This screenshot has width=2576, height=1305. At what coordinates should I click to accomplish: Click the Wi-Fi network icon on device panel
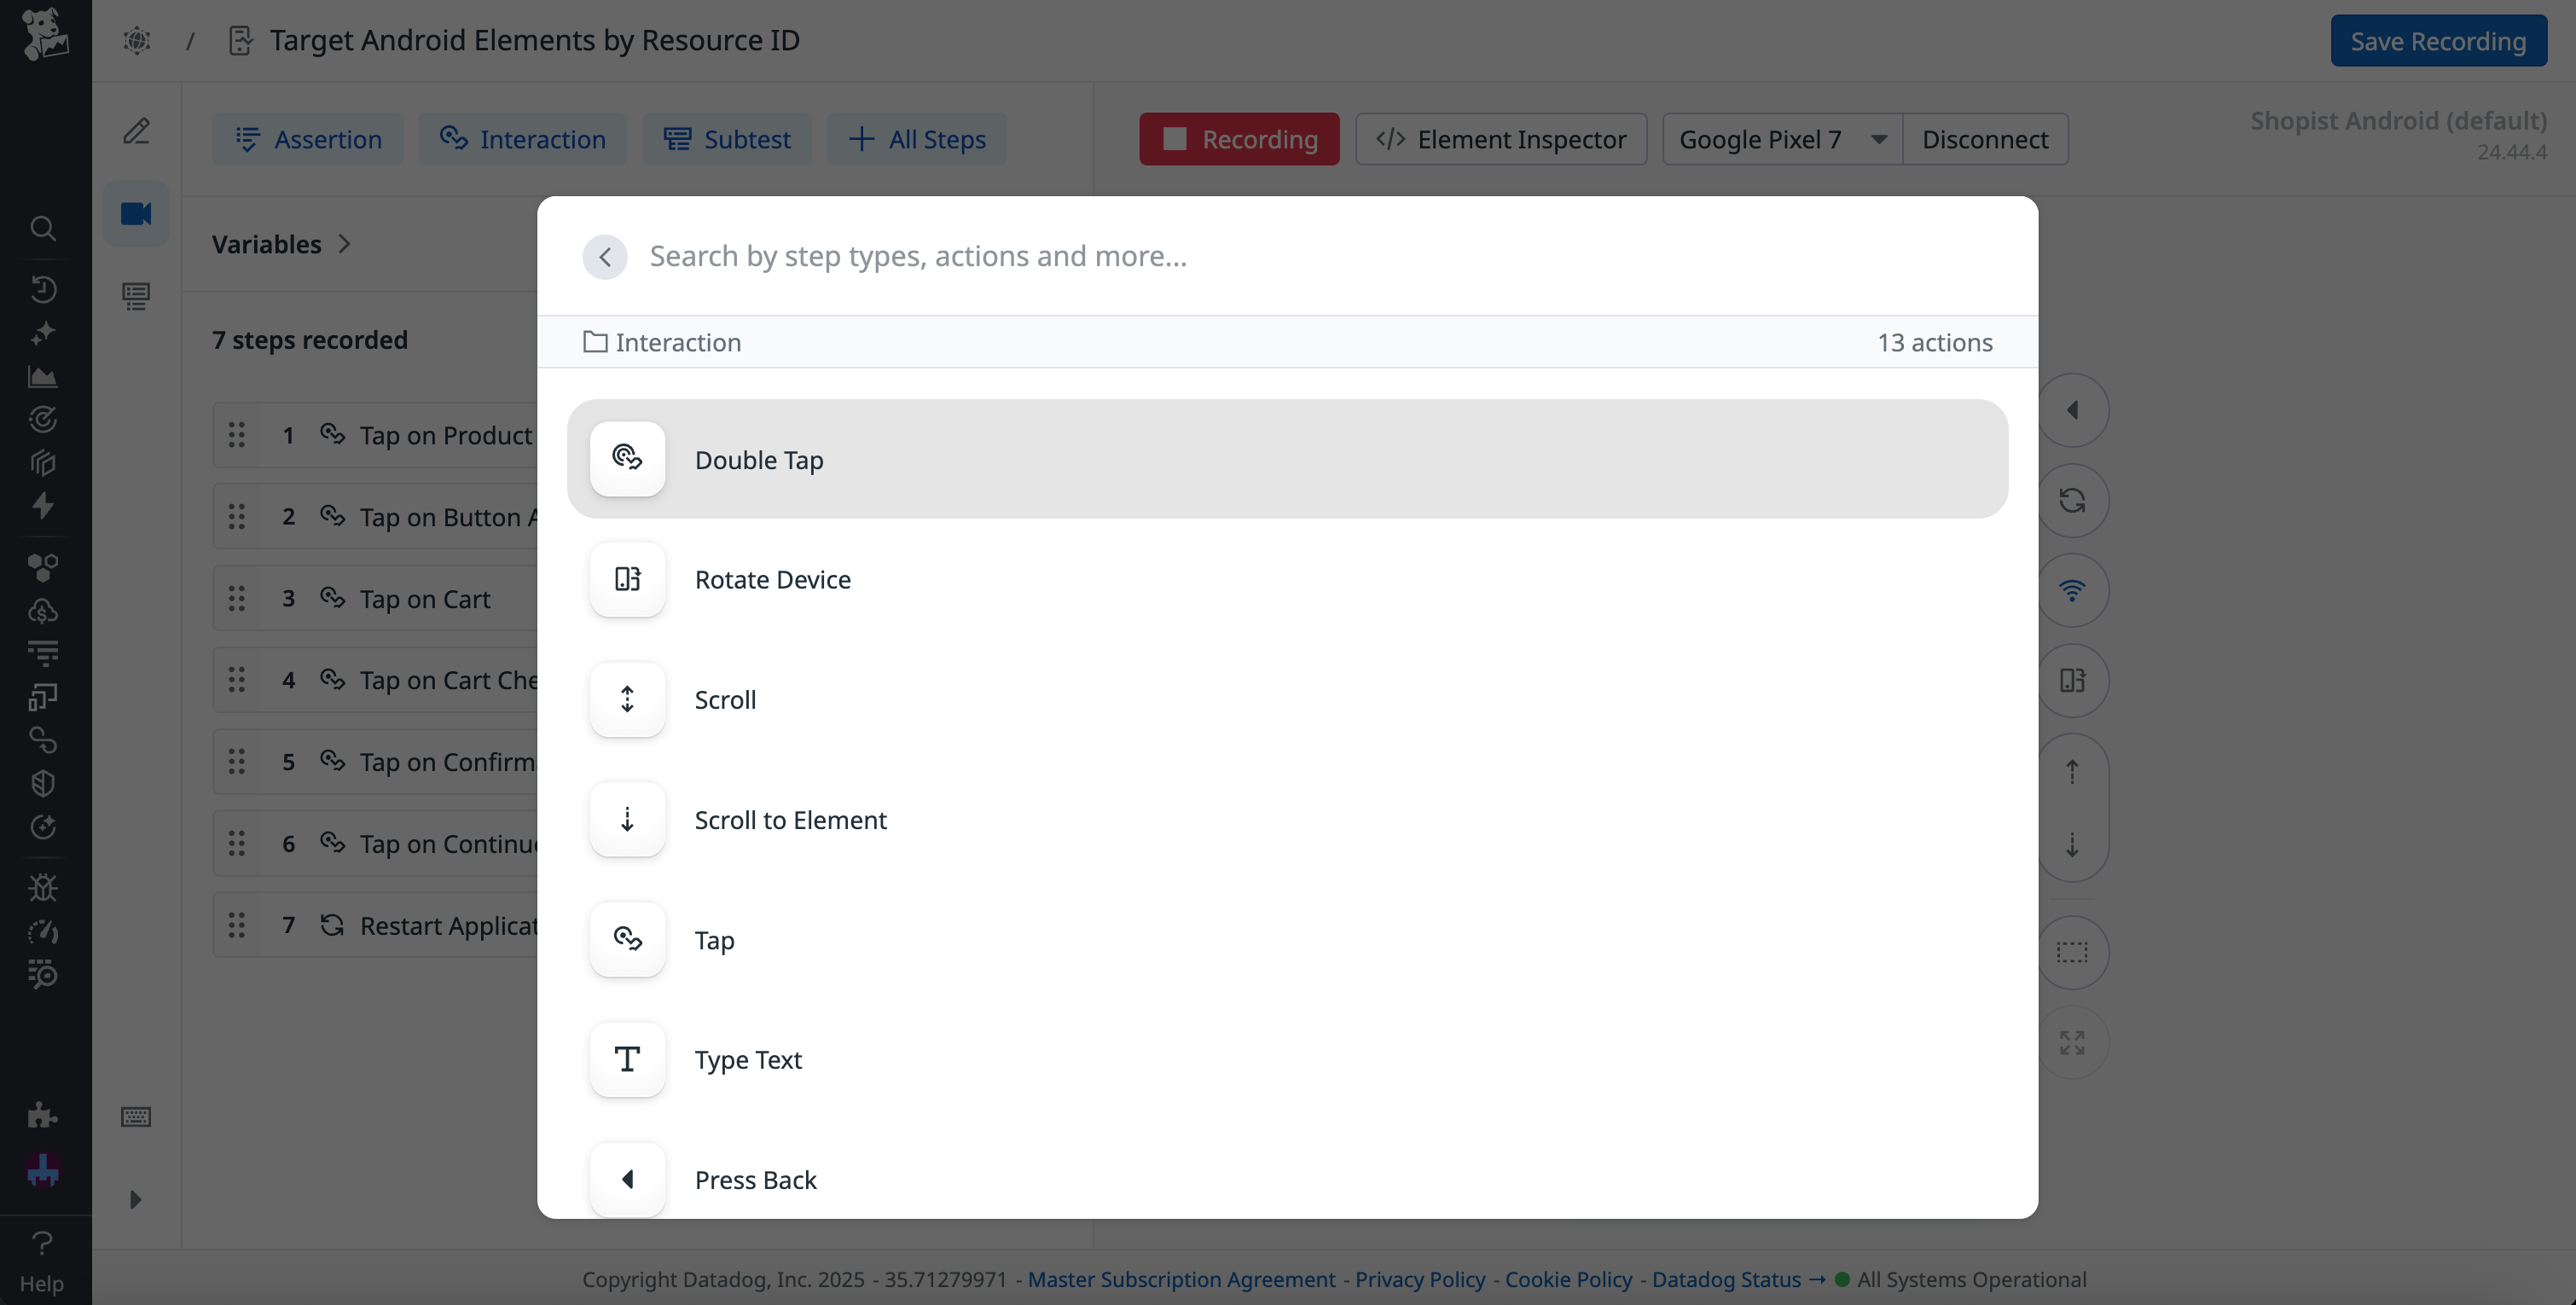2071,590
